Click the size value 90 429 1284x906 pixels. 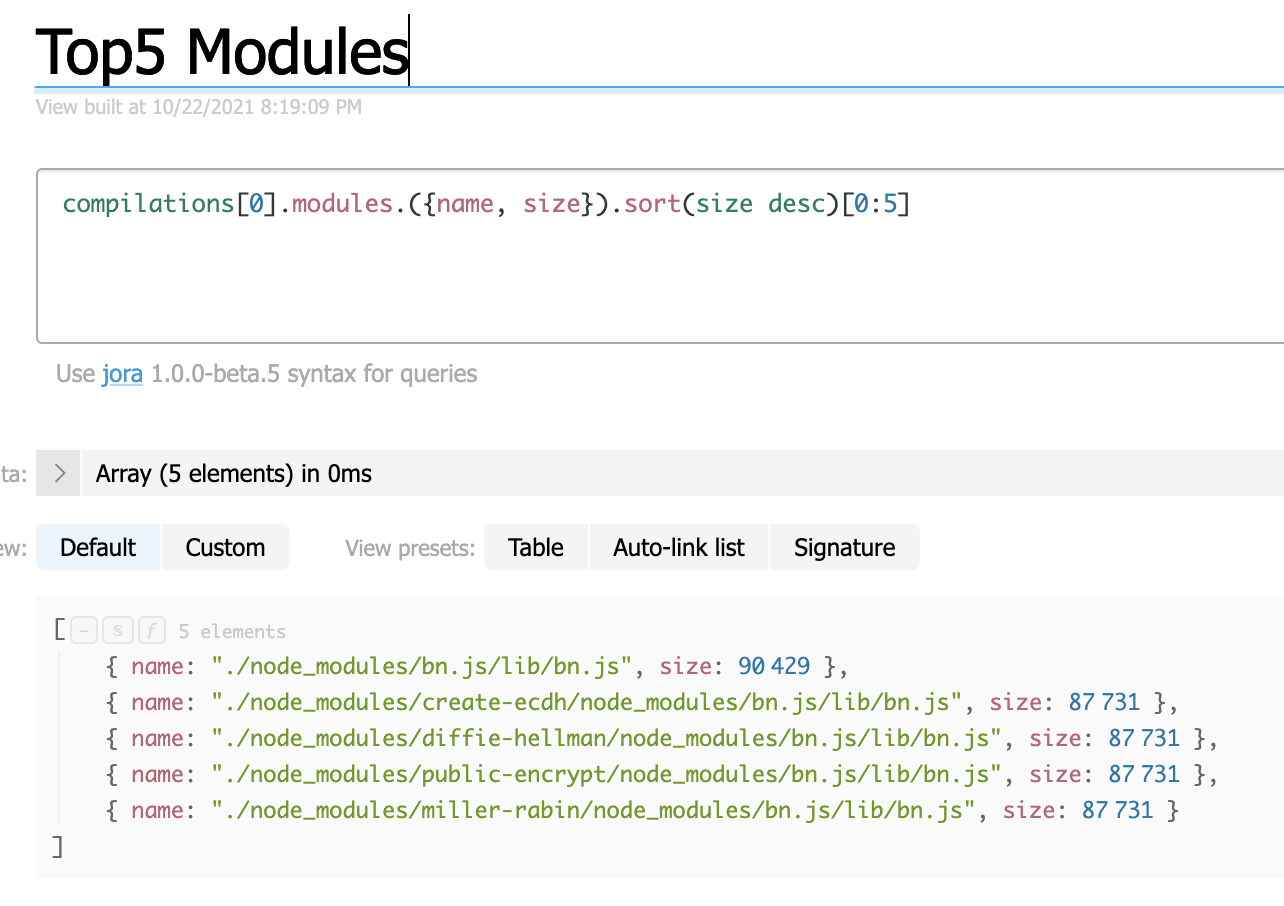[774, 666]
